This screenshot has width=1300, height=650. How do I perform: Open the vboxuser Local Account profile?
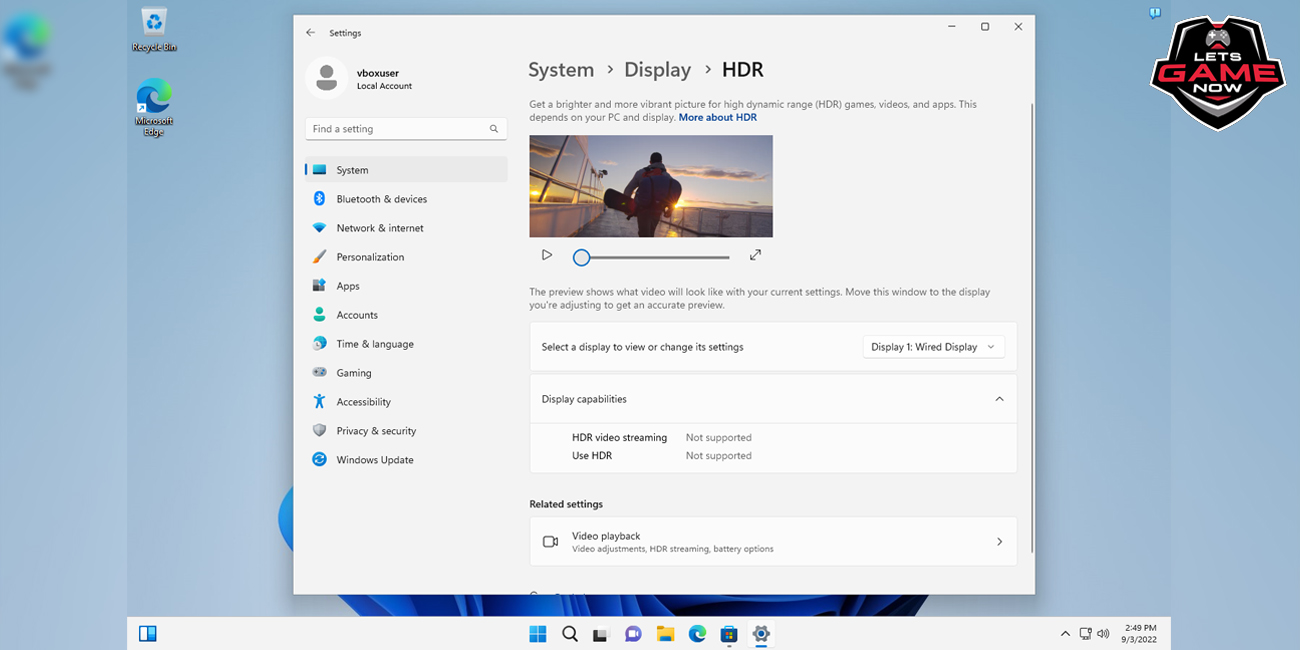pos(361,78)
